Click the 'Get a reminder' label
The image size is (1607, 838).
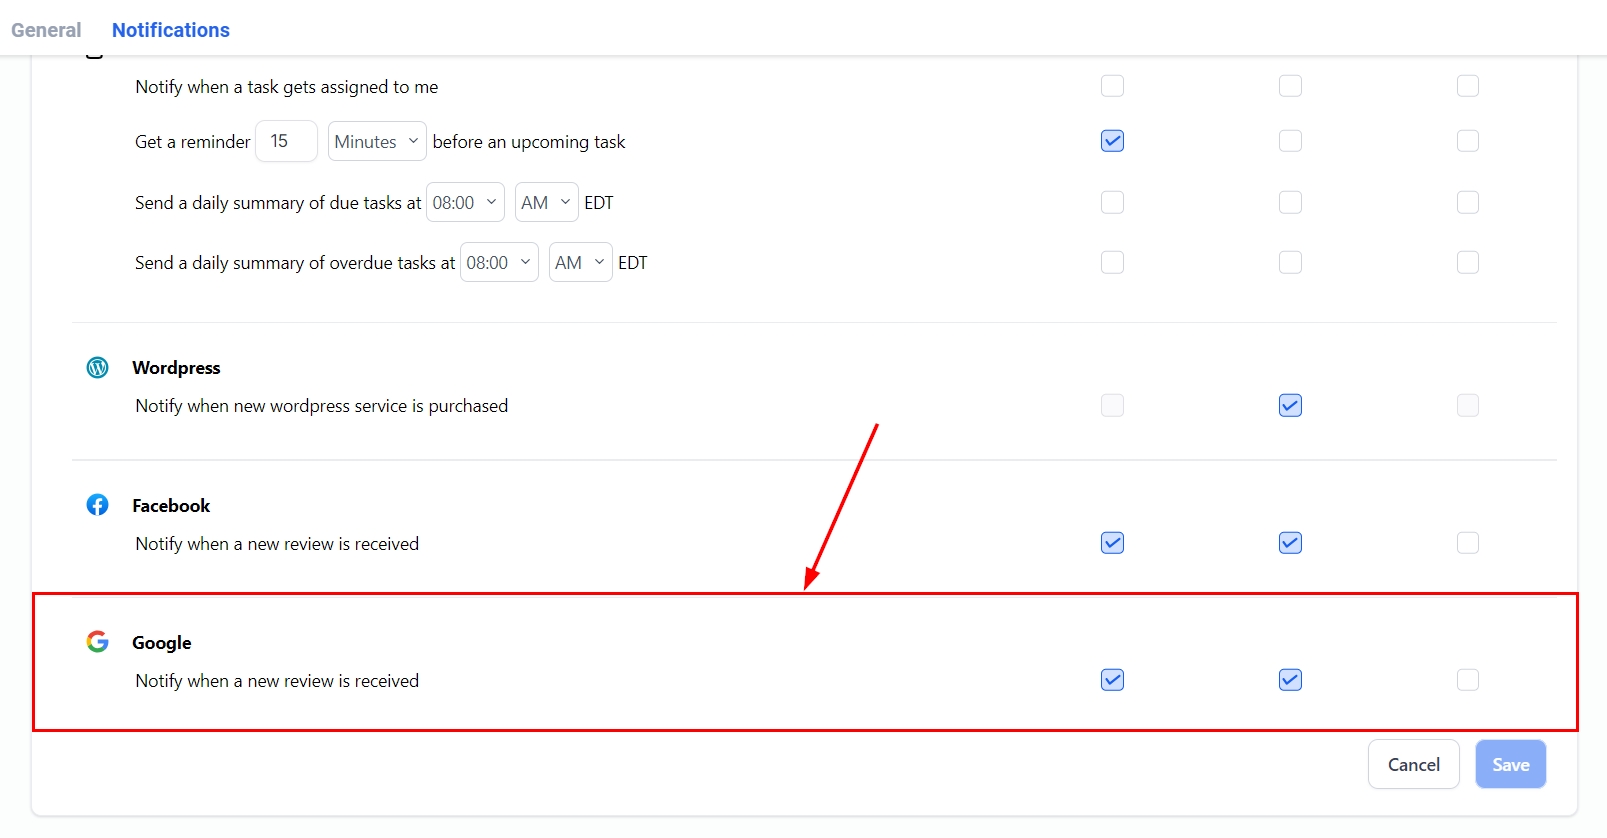(193, 142)
